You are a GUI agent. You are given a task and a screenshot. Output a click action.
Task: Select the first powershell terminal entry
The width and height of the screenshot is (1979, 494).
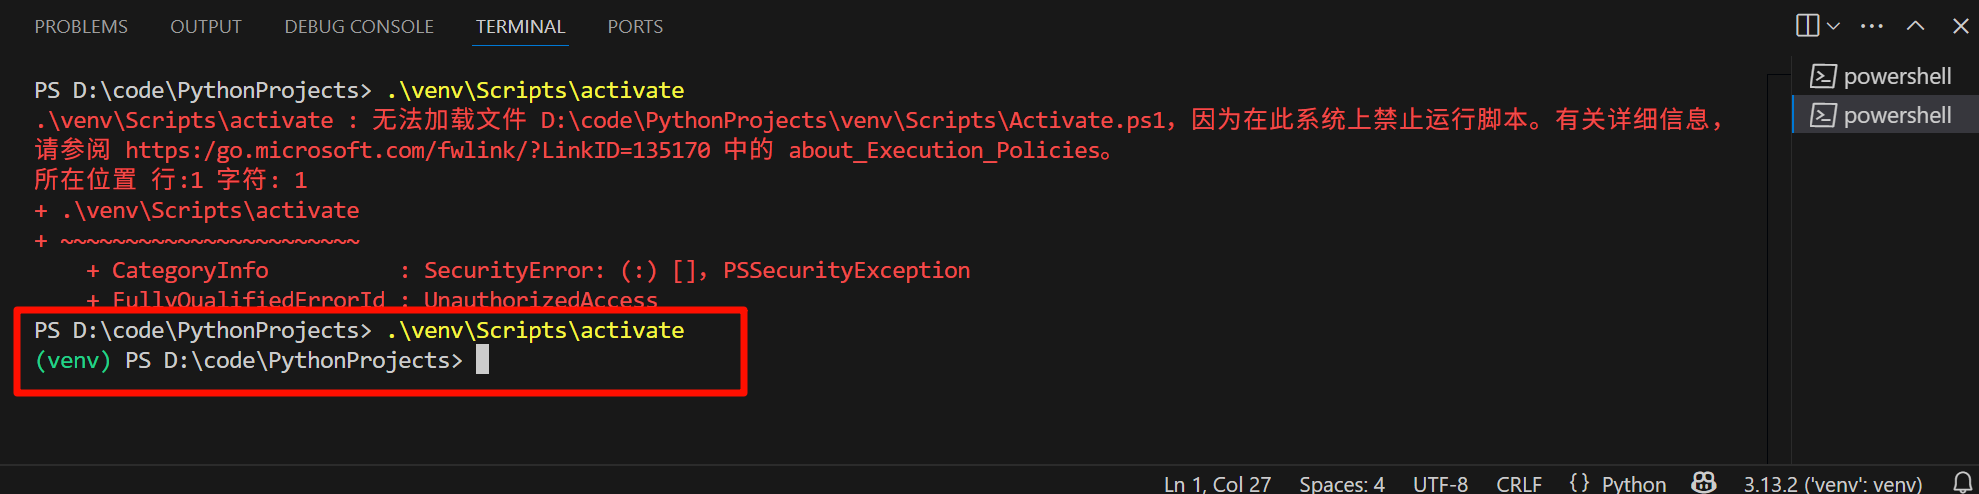pos(1885,76)
